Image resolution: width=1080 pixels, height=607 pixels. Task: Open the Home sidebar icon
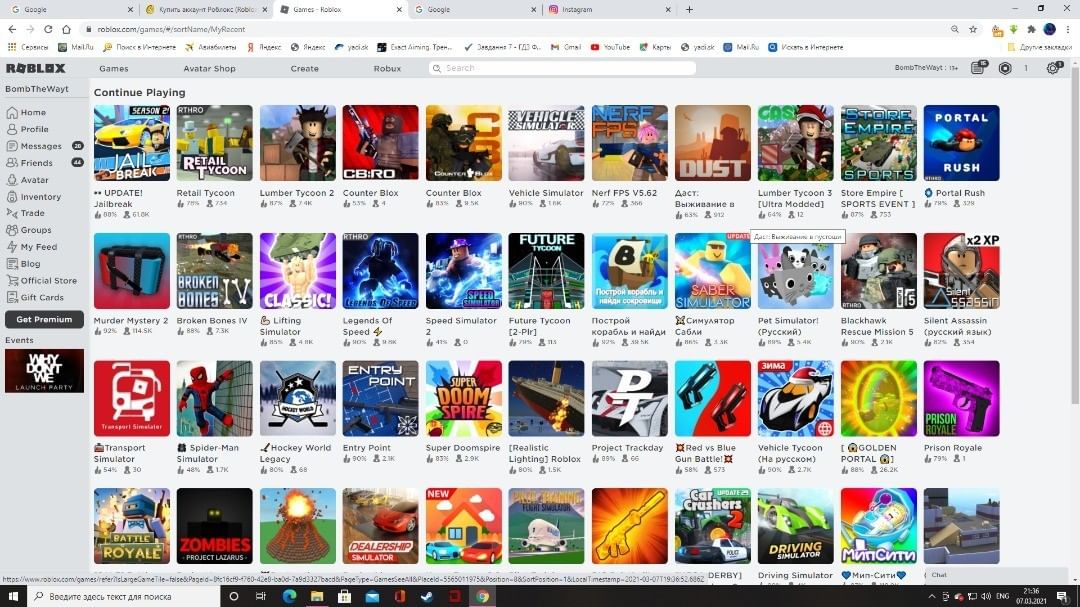(12, 112)
